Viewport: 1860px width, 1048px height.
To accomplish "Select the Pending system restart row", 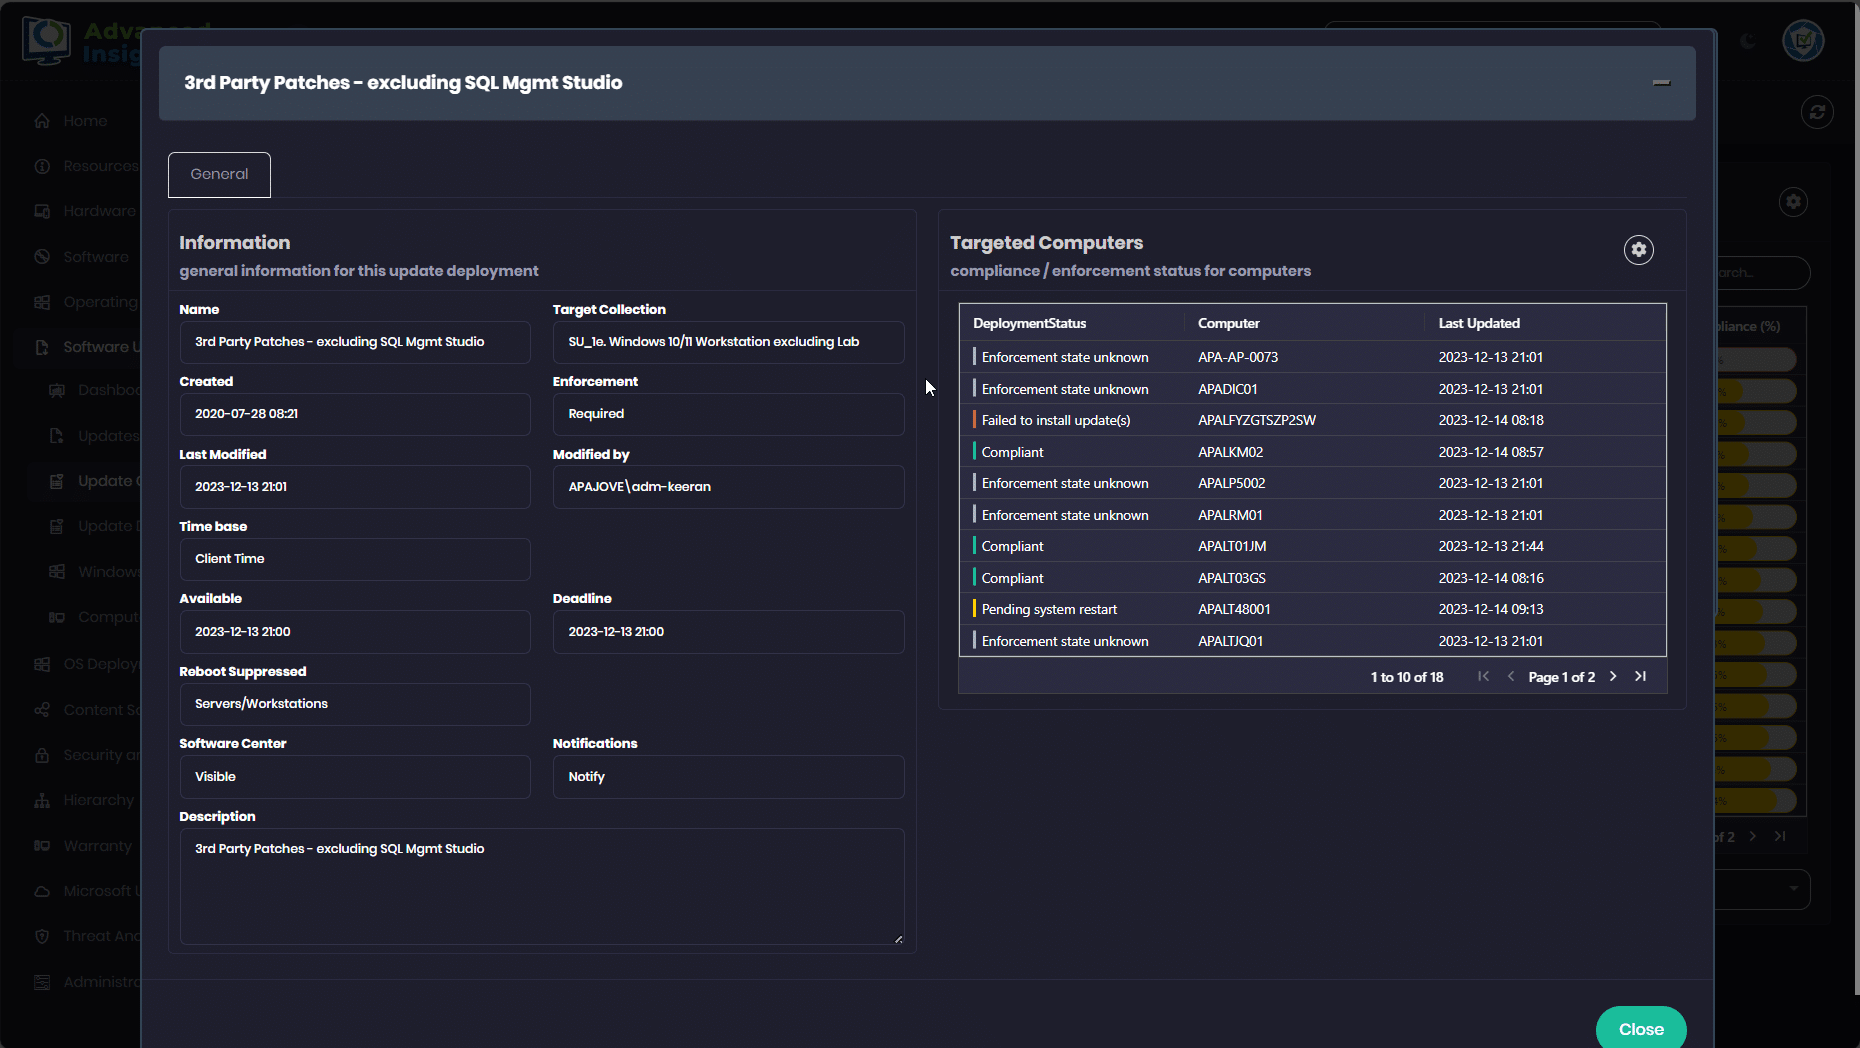I will pyautogui.click(x=1049, y=610).
